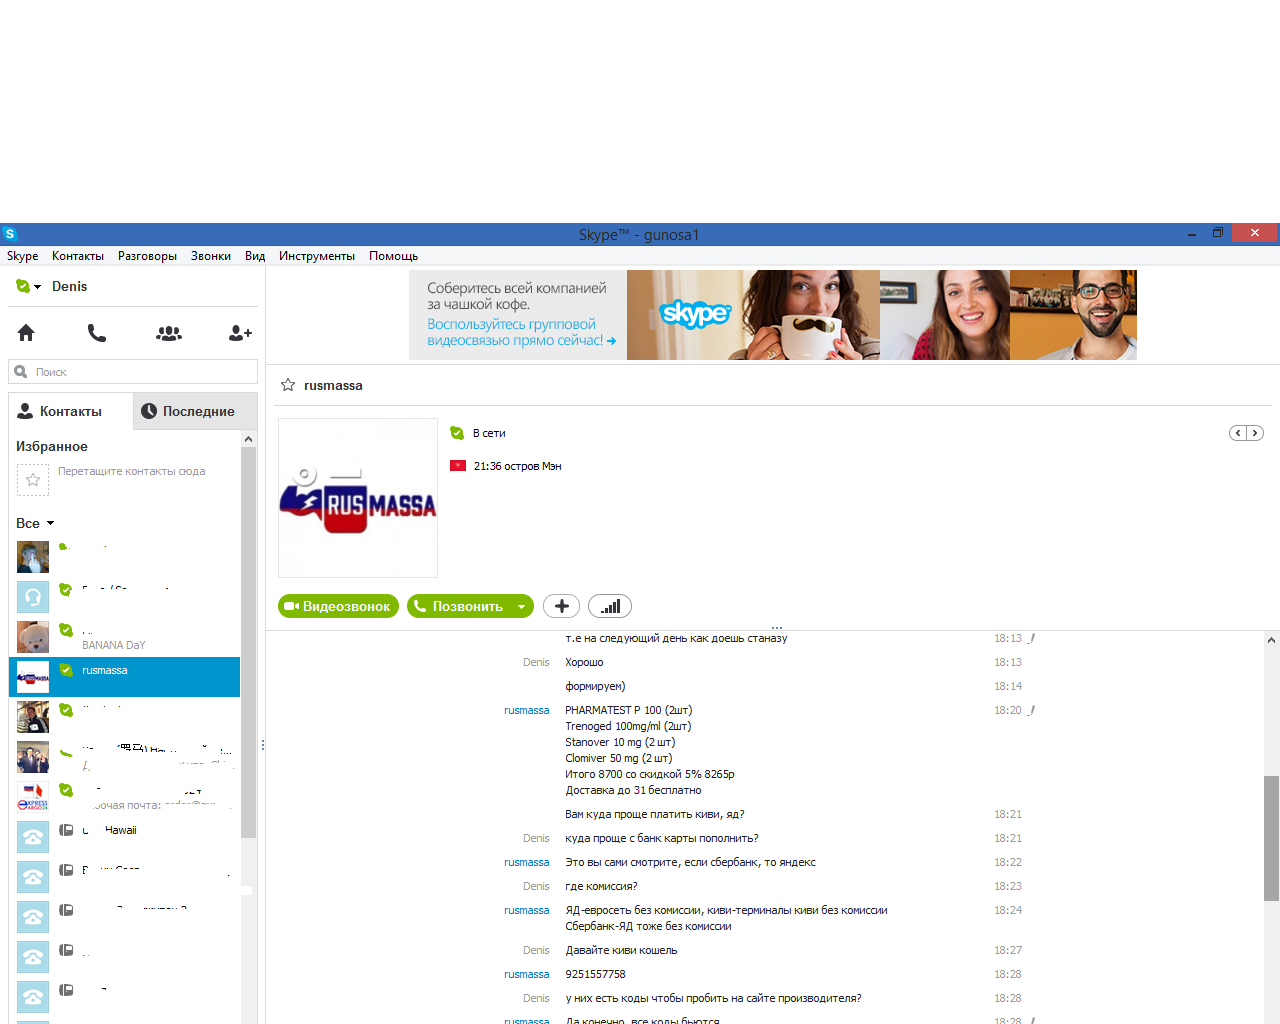Open the Skype menu
Viewport: 1280px width, 1024px height.
(22, 256)
